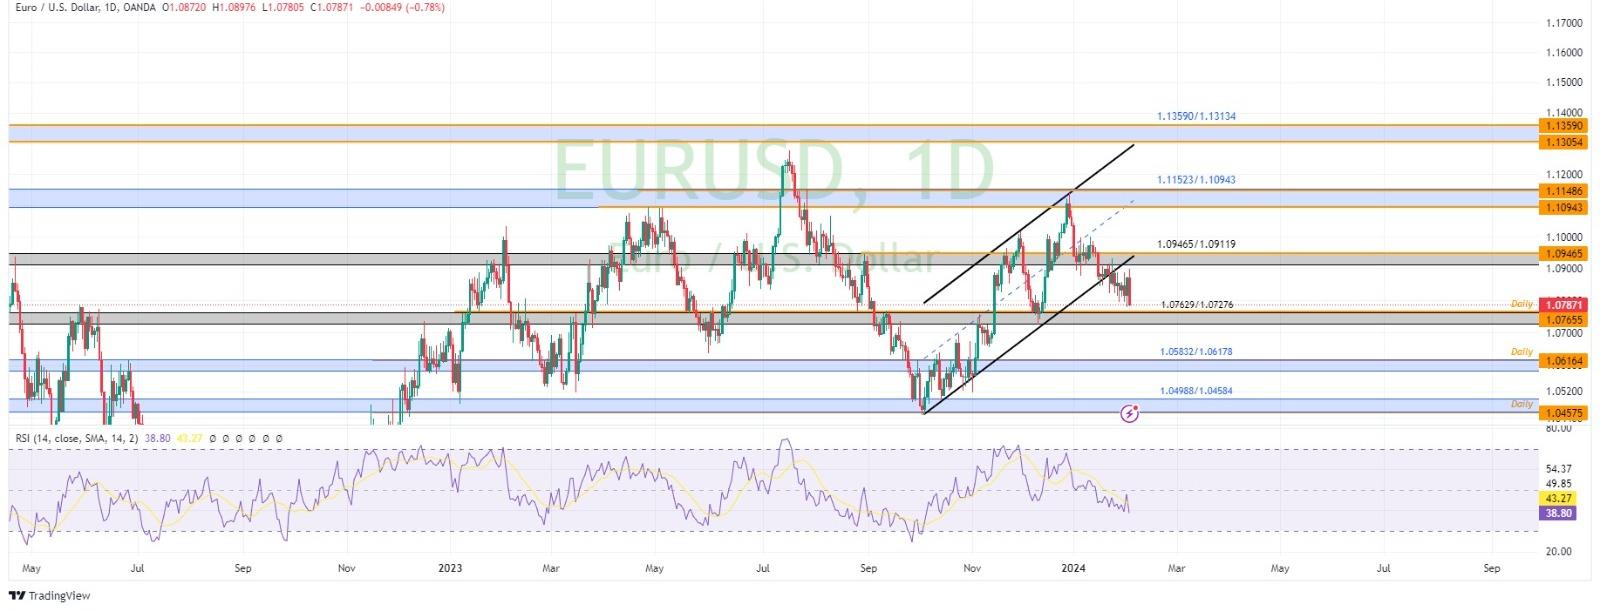Image resolution: width=1600 pixels, height=611 pixels.
Task: Click the RSI indicator legend name
Action: click(75, 438)
